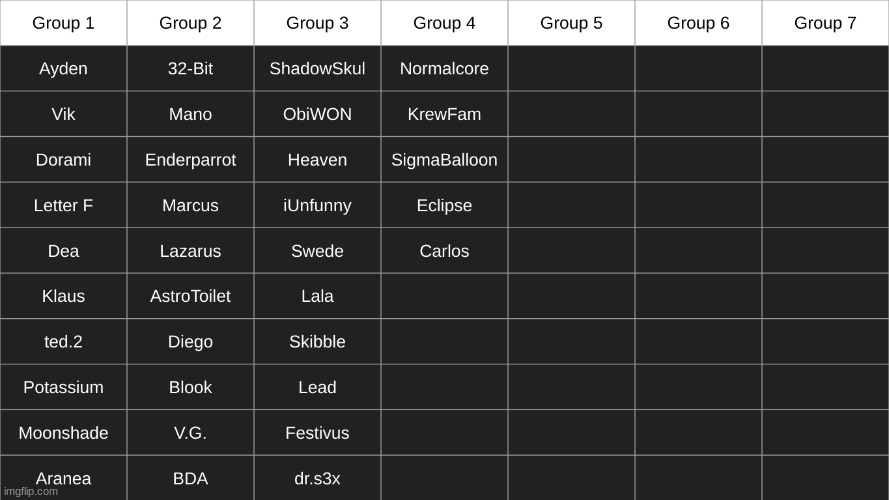This screenshot has height=500, width=889.
Task: Select the SigmaBalloon cell
Action: point(444,160)
